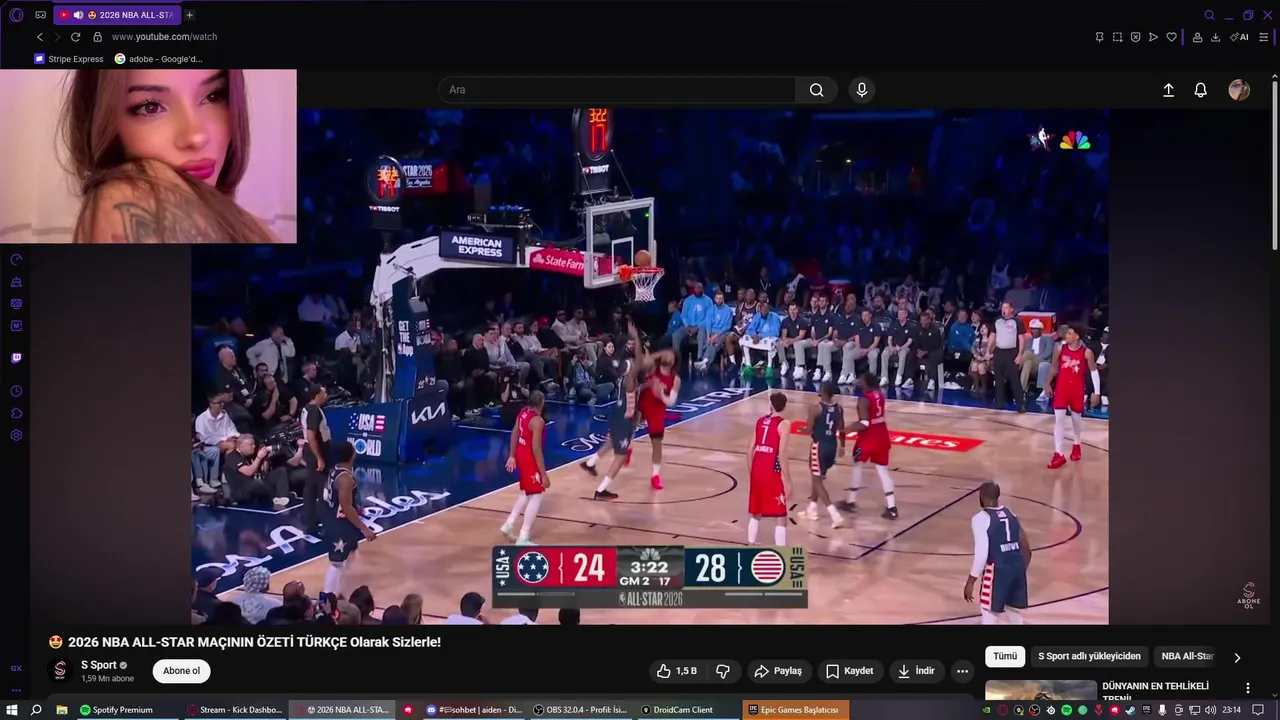Click the youtube.com/watch address bar
1280x720 pixels.
(164, 37)
